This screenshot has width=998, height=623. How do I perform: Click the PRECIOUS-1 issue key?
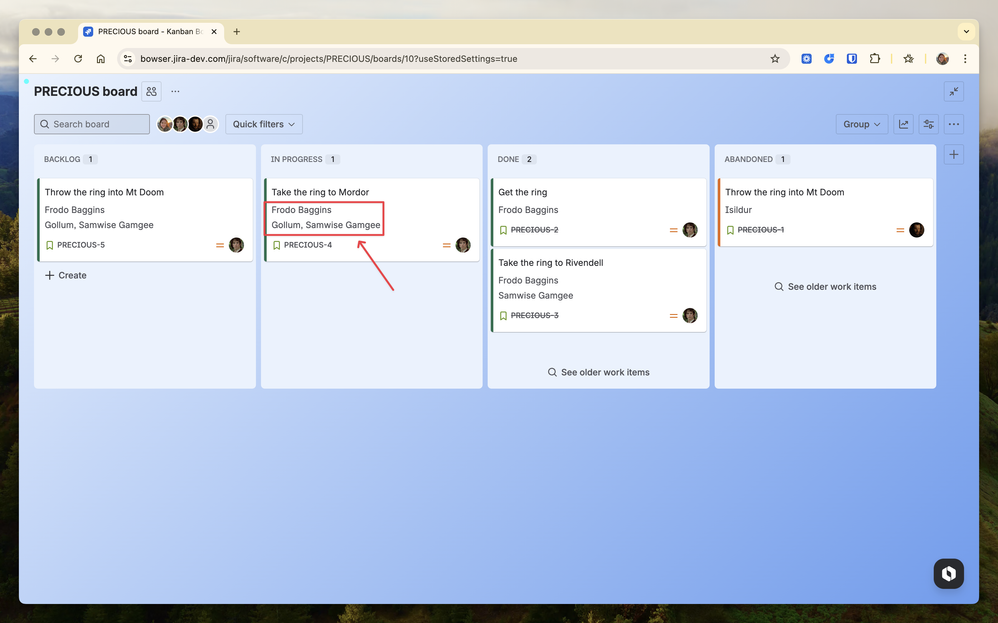pos(761,230)
